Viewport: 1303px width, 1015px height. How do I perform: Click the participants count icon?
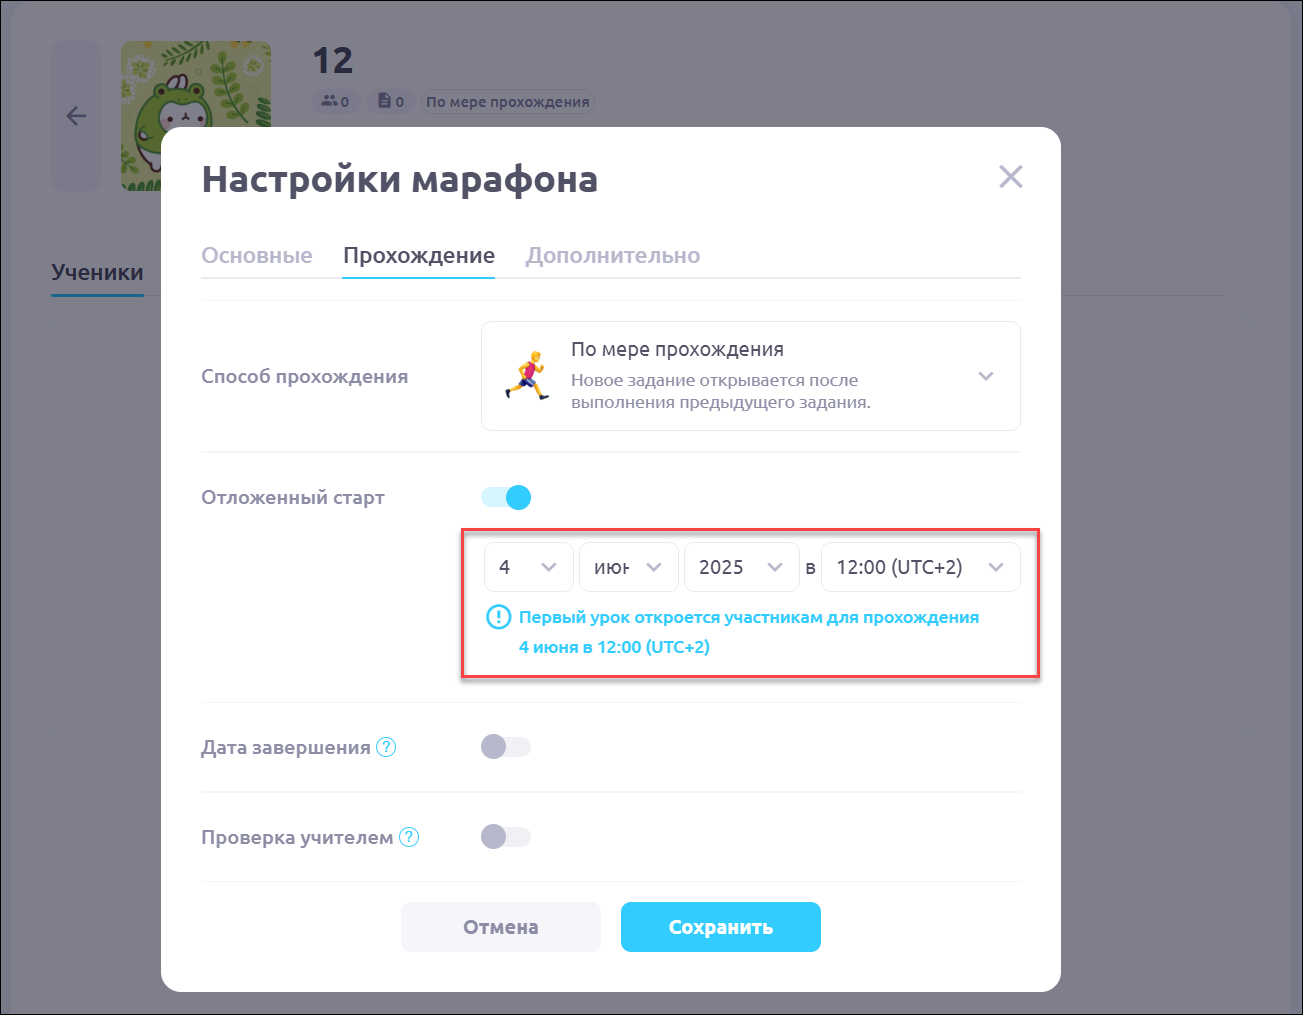(329, 101)
